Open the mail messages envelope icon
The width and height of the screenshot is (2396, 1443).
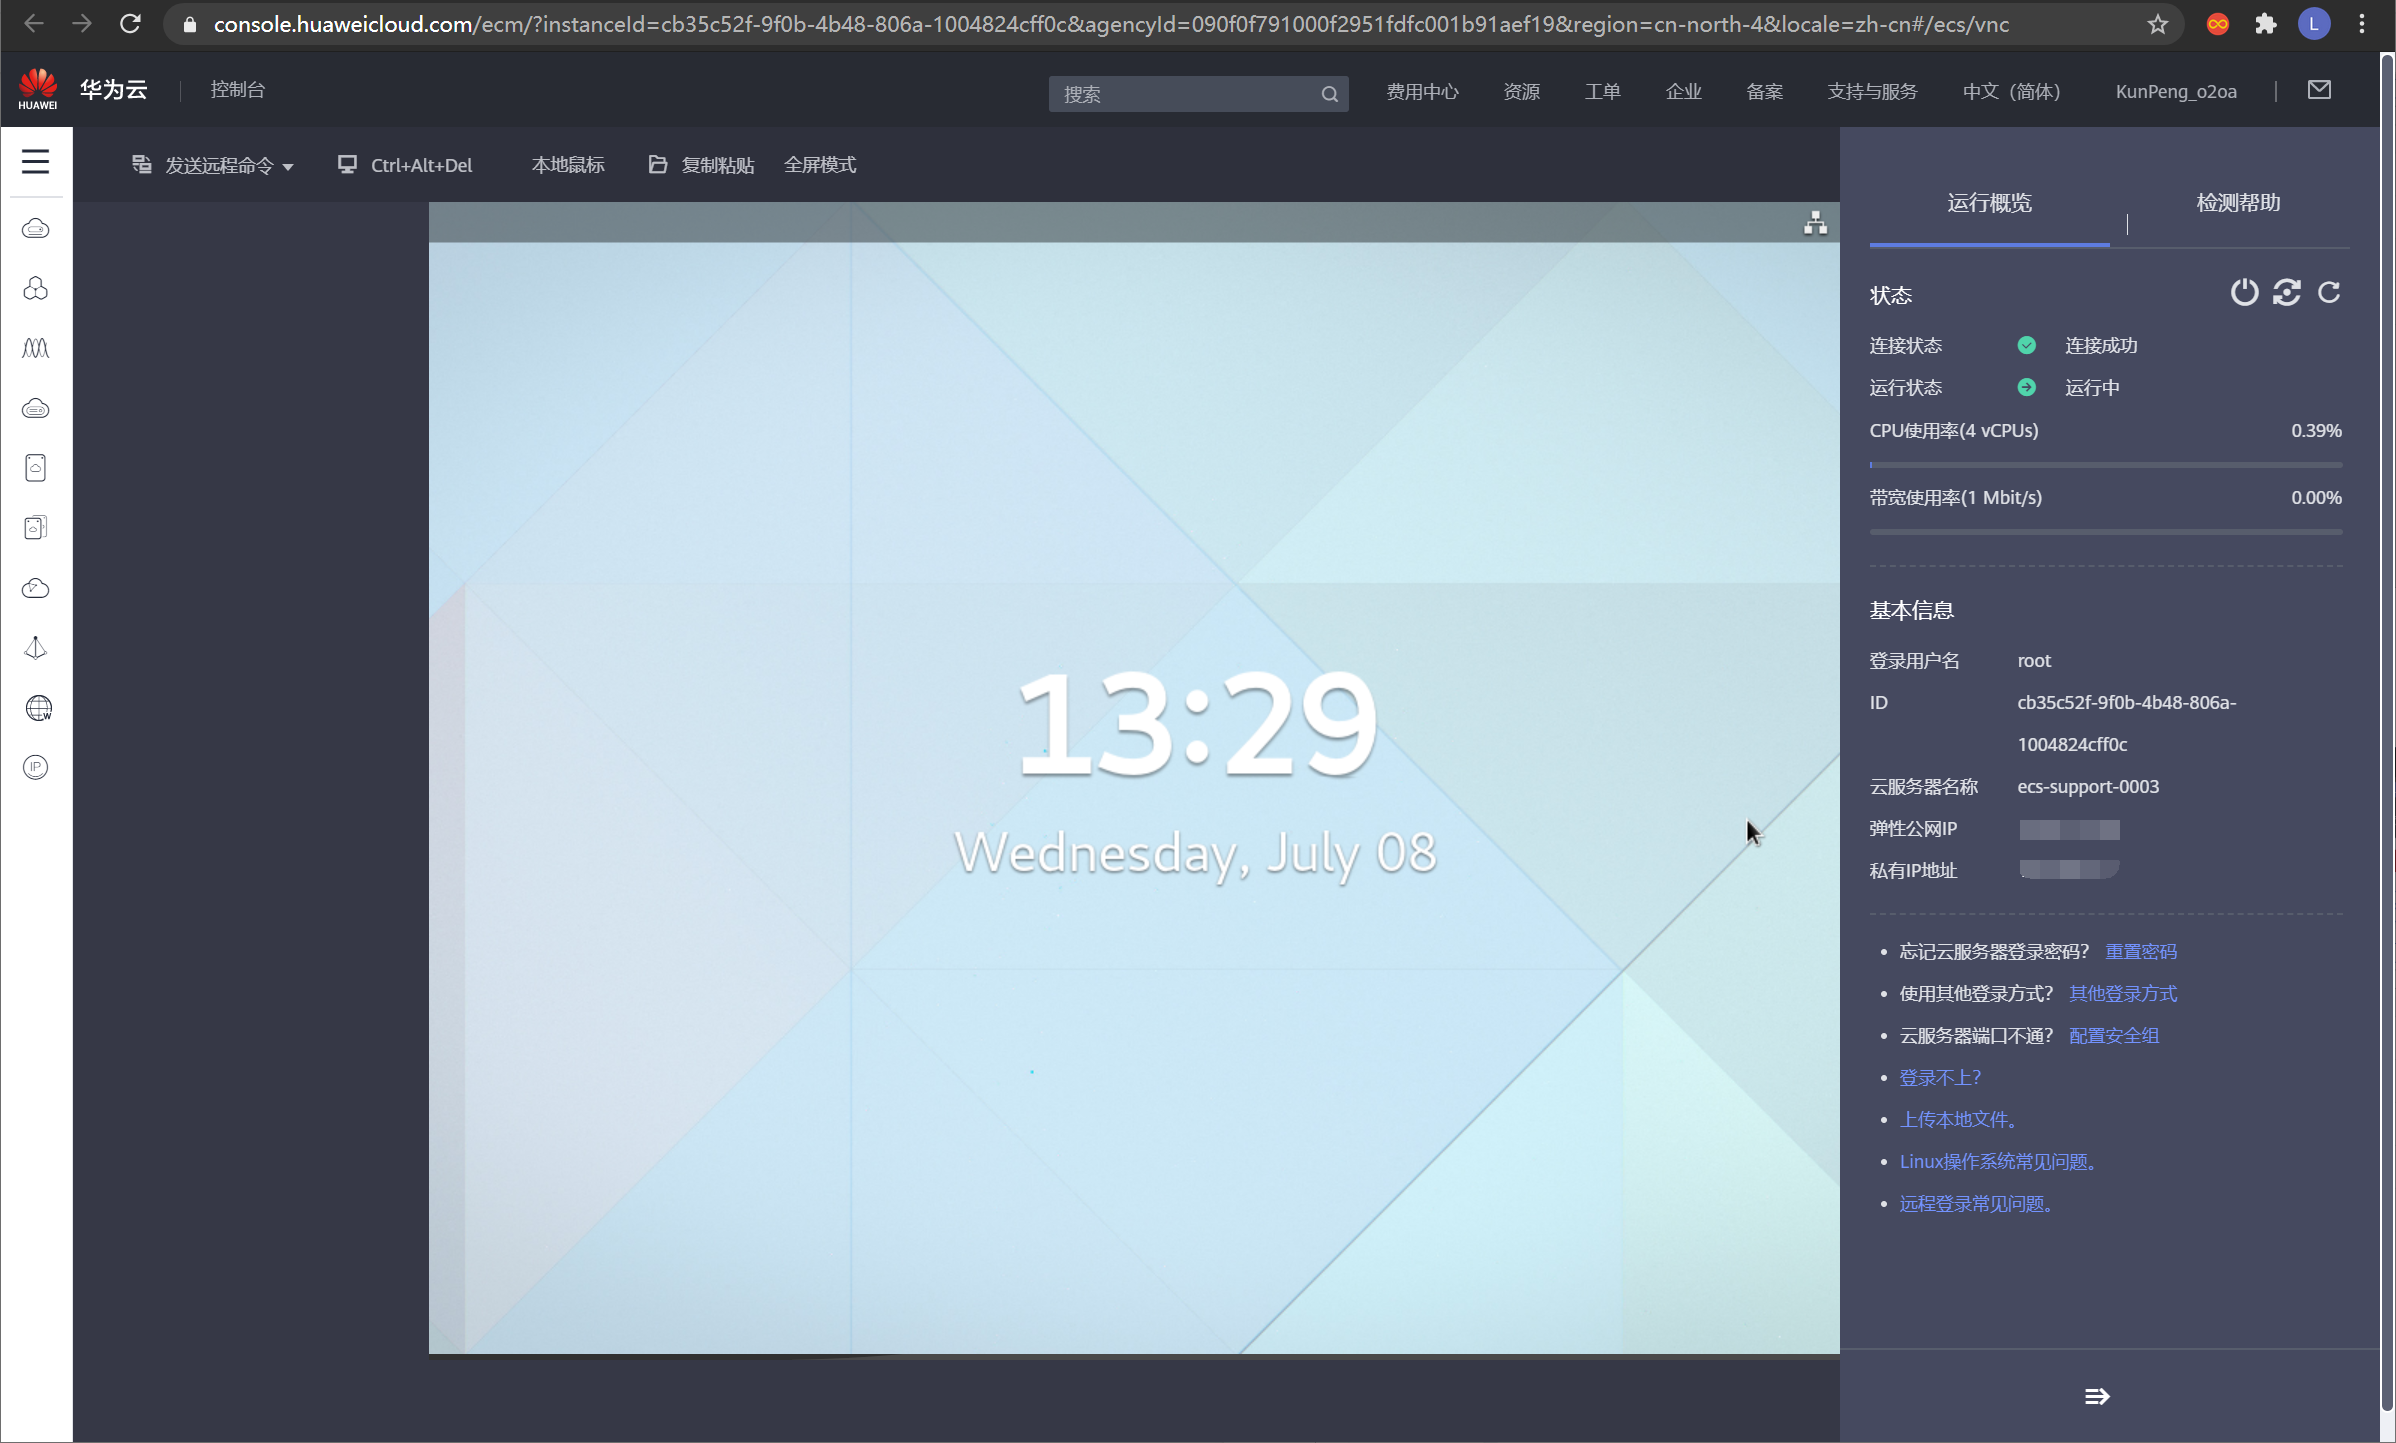click(x=2319, y=90)
